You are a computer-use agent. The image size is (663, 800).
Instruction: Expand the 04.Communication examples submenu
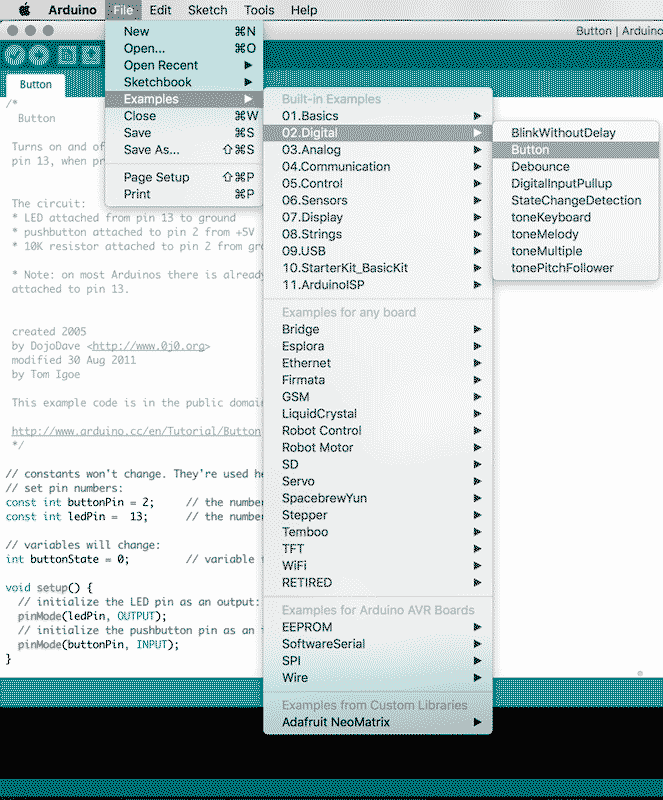click(378, 166)
